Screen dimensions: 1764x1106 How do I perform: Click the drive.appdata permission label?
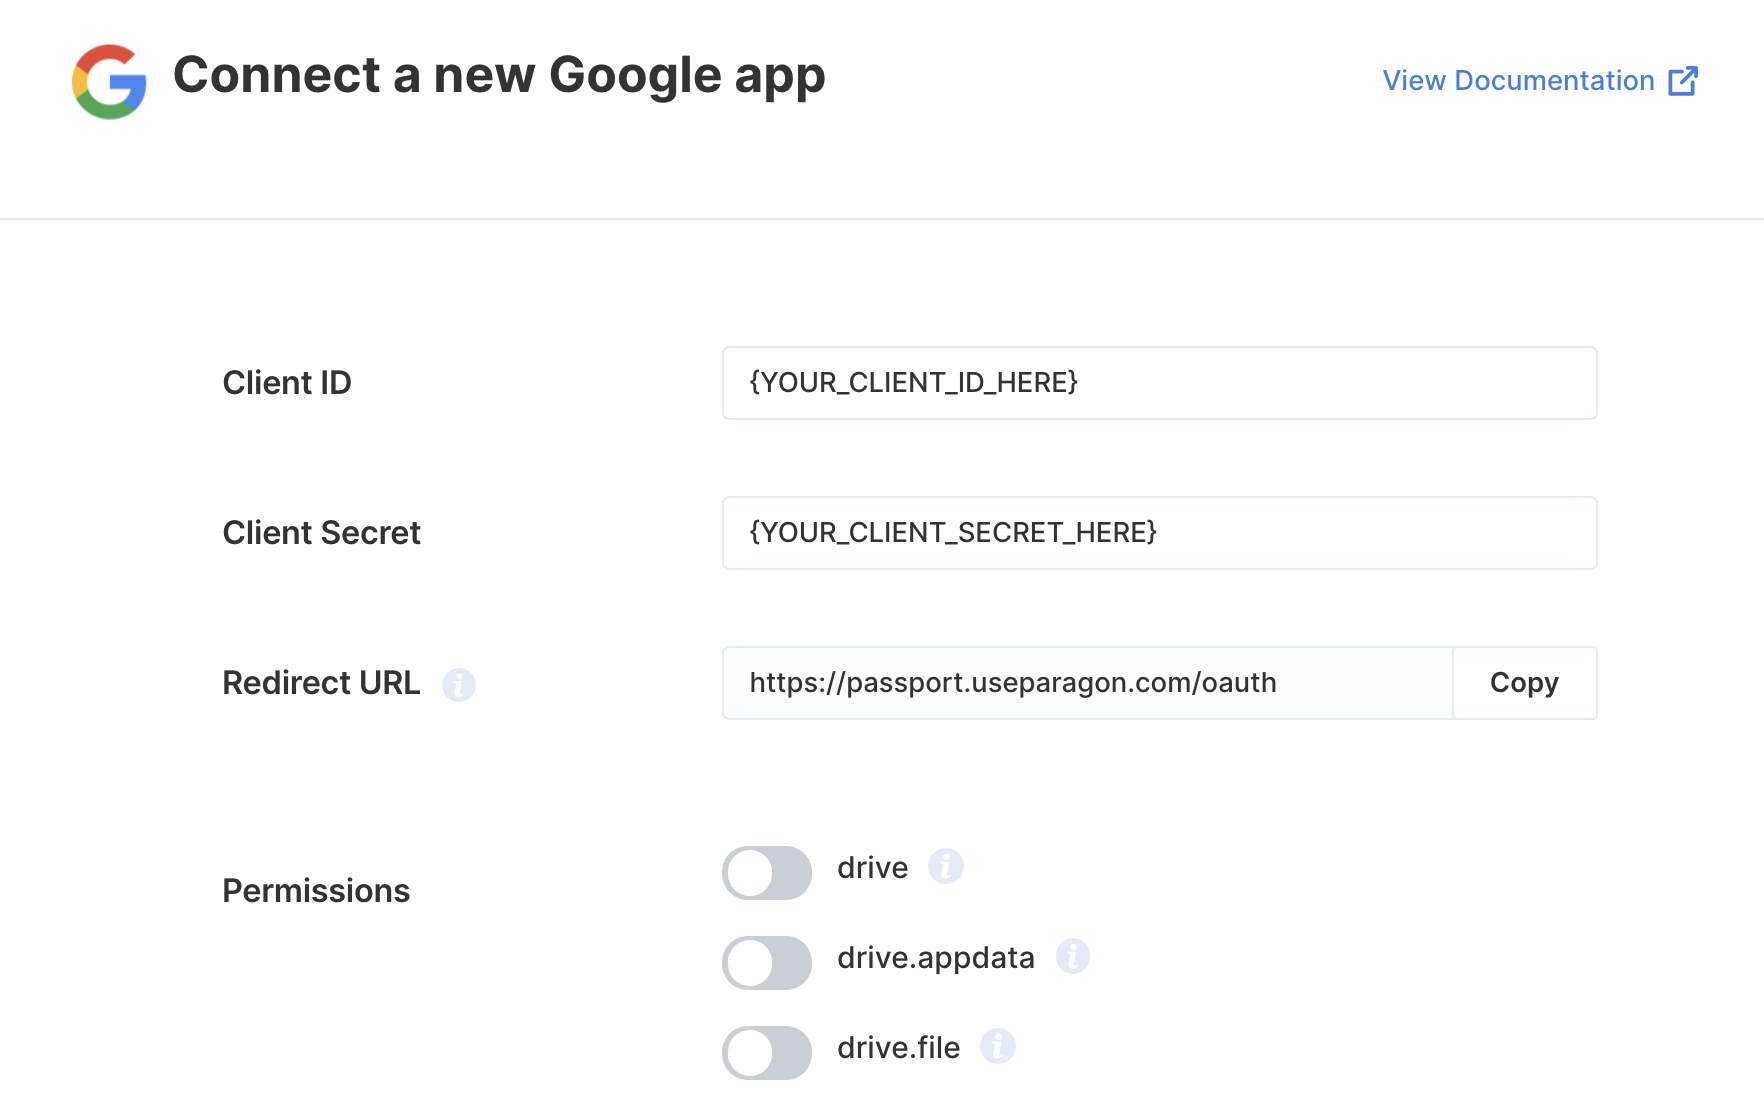coord(936,958)
